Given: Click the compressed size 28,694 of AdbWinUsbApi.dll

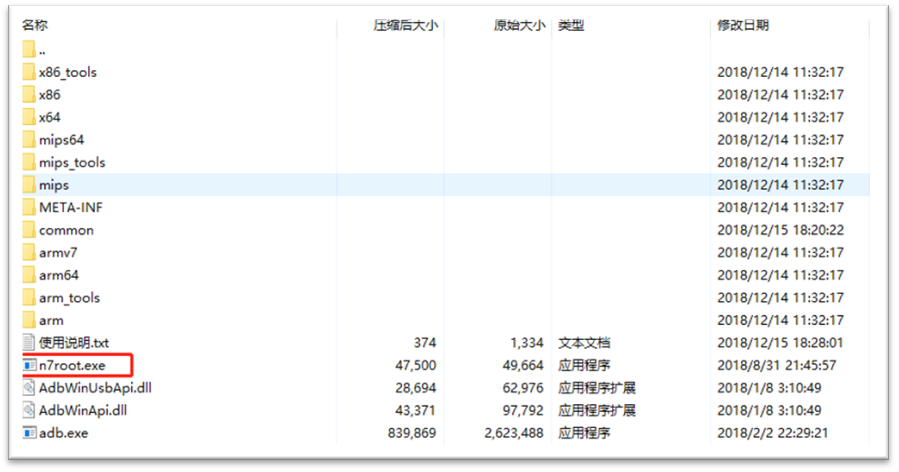Looking at the screenshot, I should click(x=416, y=388).
